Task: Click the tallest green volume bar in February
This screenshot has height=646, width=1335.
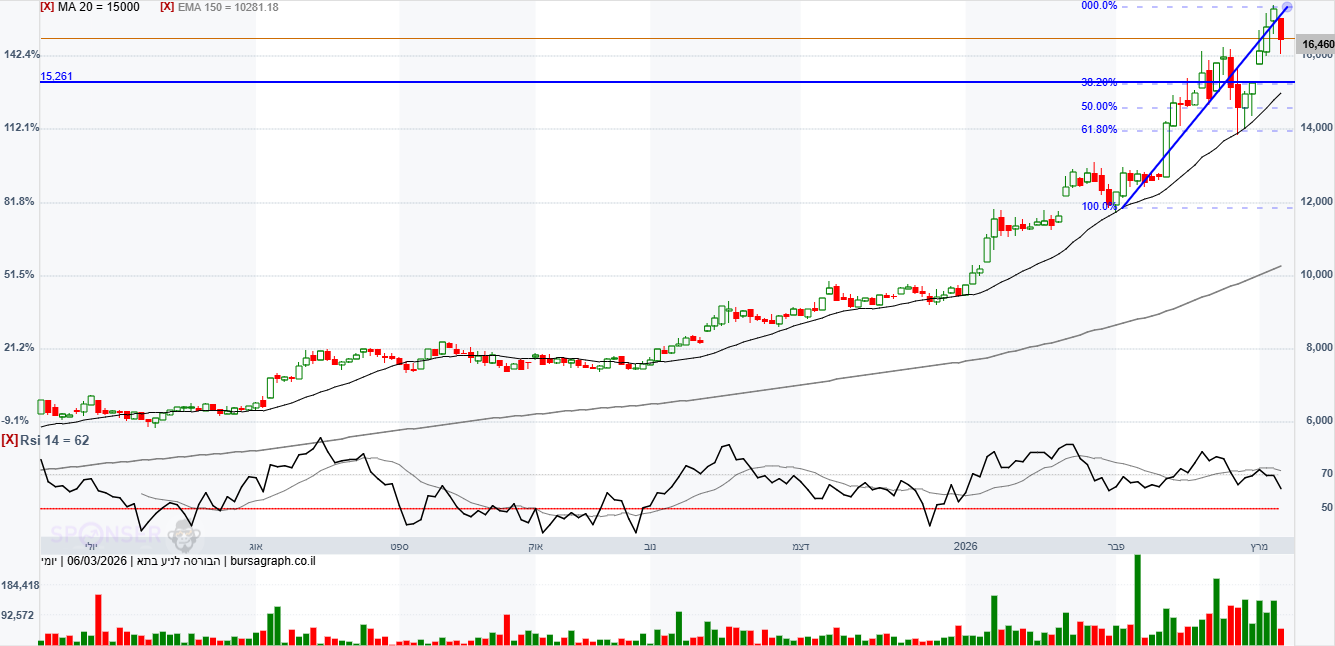Action: (1137, 599)
